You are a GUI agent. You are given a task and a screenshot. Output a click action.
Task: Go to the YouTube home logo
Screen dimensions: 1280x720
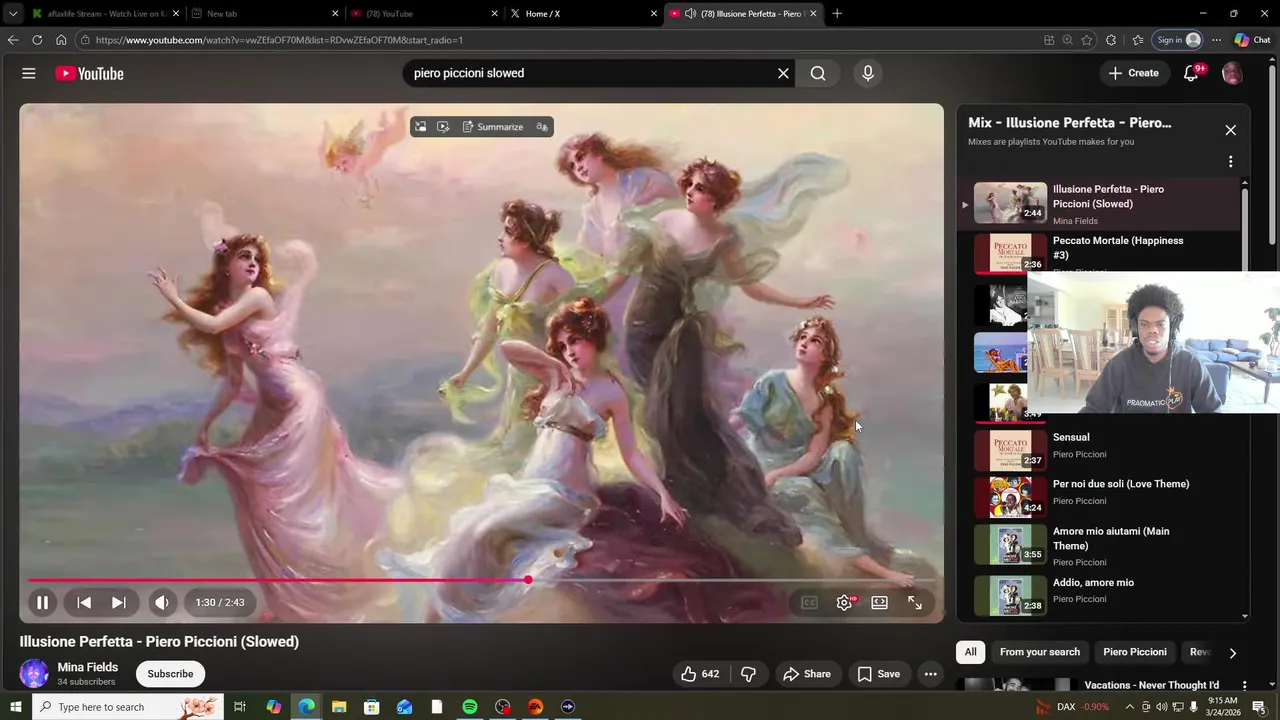point(89,73)
